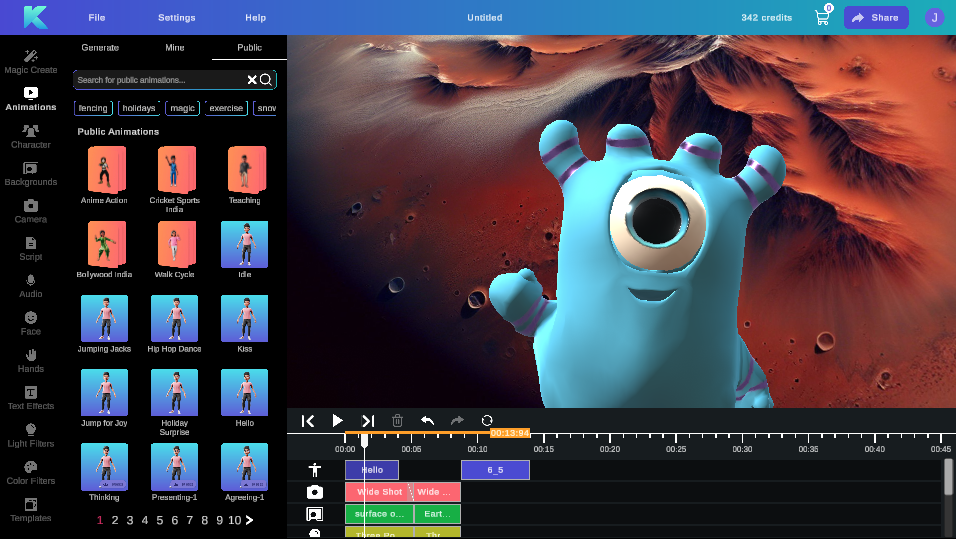Click the undo arrow in timeline toolbar

coord(427,421)
